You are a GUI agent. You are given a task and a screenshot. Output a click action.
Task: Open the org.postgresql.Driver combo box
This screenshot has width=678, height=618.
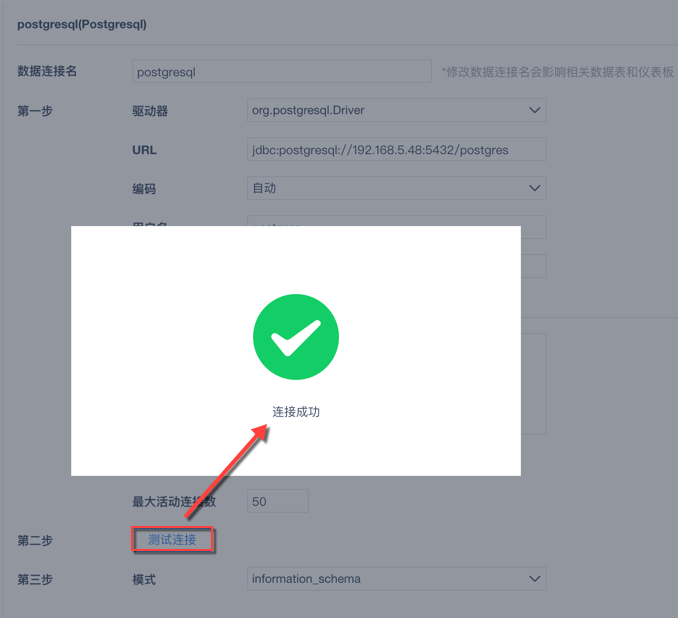tap(397, 110)
